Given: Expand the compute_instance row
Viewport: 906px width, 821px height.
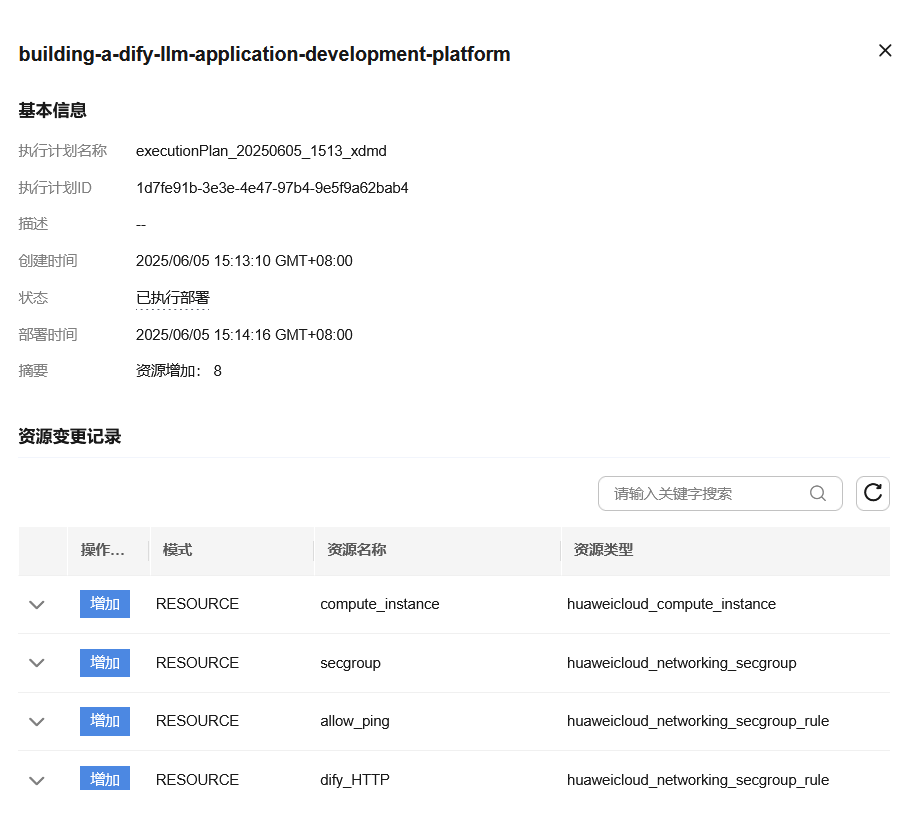Looking at the screenshot, I should click(x=37, y=605).
